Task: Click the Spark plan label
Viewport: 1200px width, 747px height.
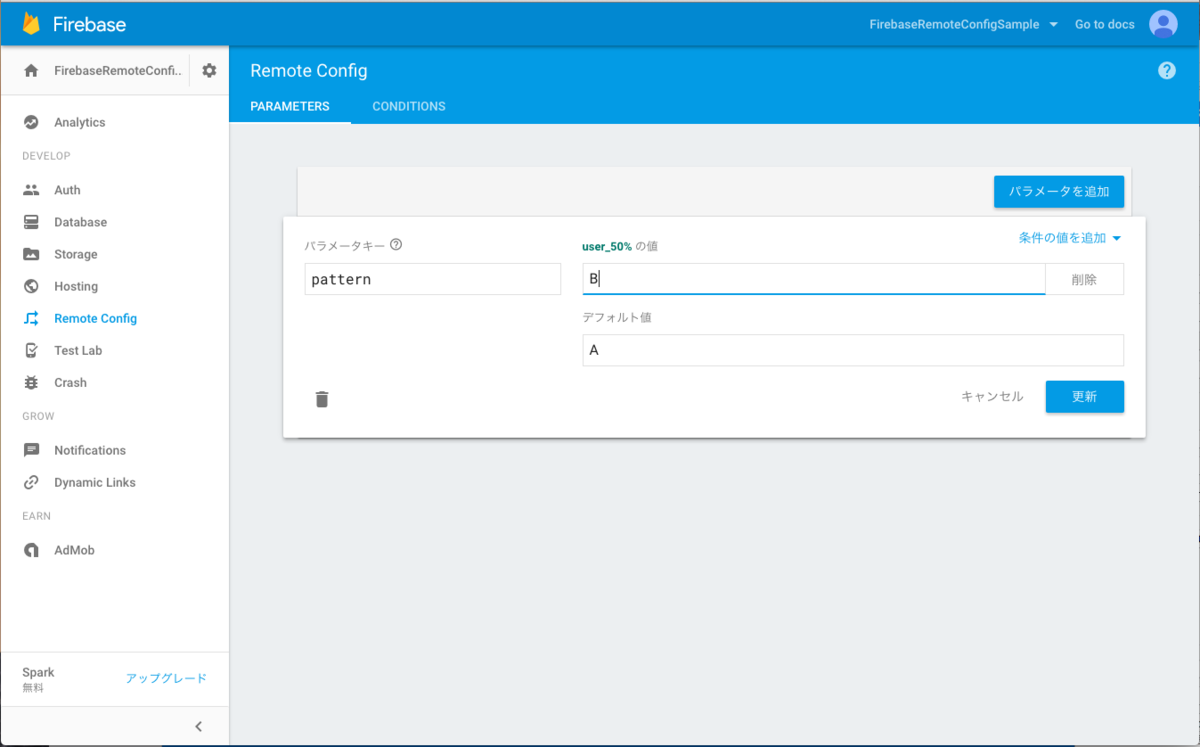Action: pyautogui.click(x=38, y=672)
